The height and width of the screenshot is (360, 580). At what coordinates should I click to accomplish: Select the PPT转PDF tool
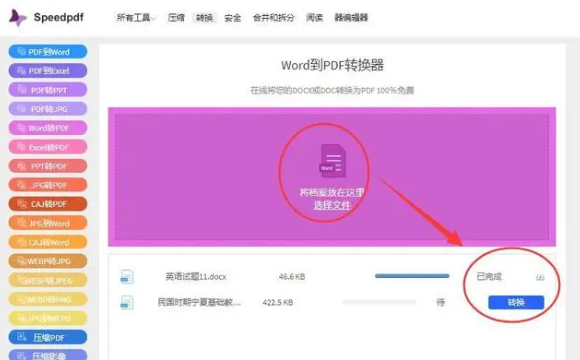click(48, 166)
